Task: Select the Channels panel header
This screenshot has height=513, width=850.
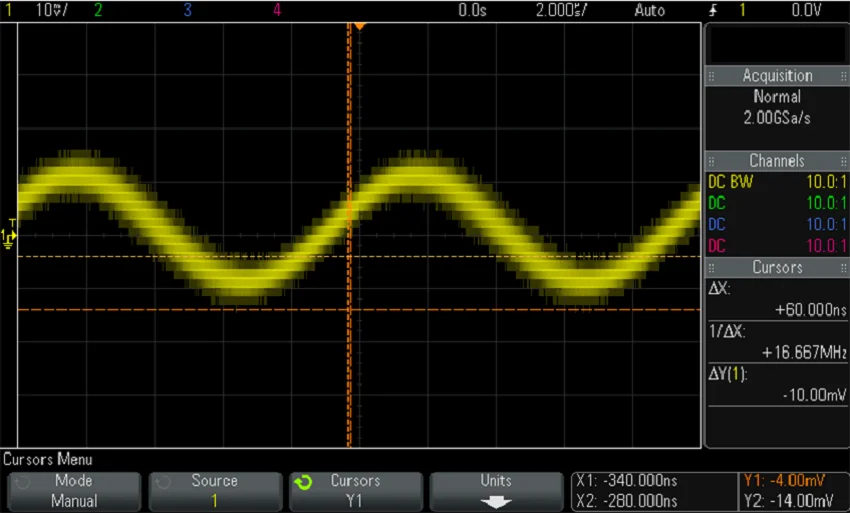Action: (x=777, y=161)
